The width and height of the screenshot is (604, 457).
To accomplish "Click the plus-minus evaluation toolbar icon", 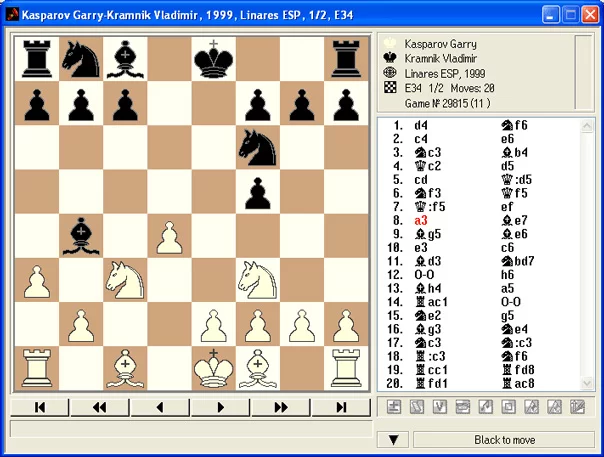I will click(x=394, y=407).
